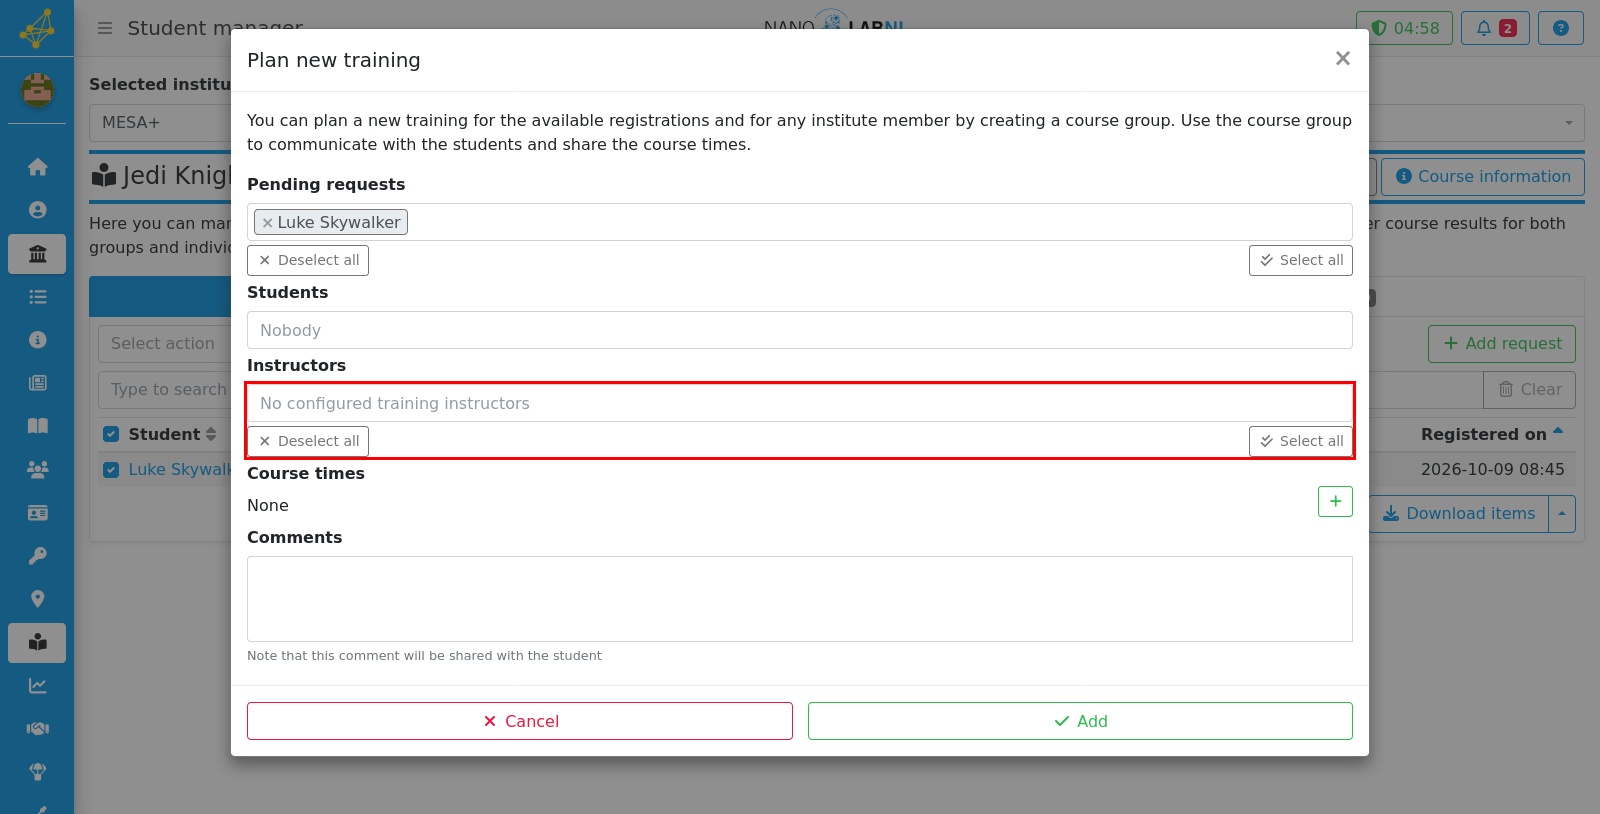Confirm with the Add button
The width and height of the screenshot is (1600, 814).
(x=1080, y=721)
